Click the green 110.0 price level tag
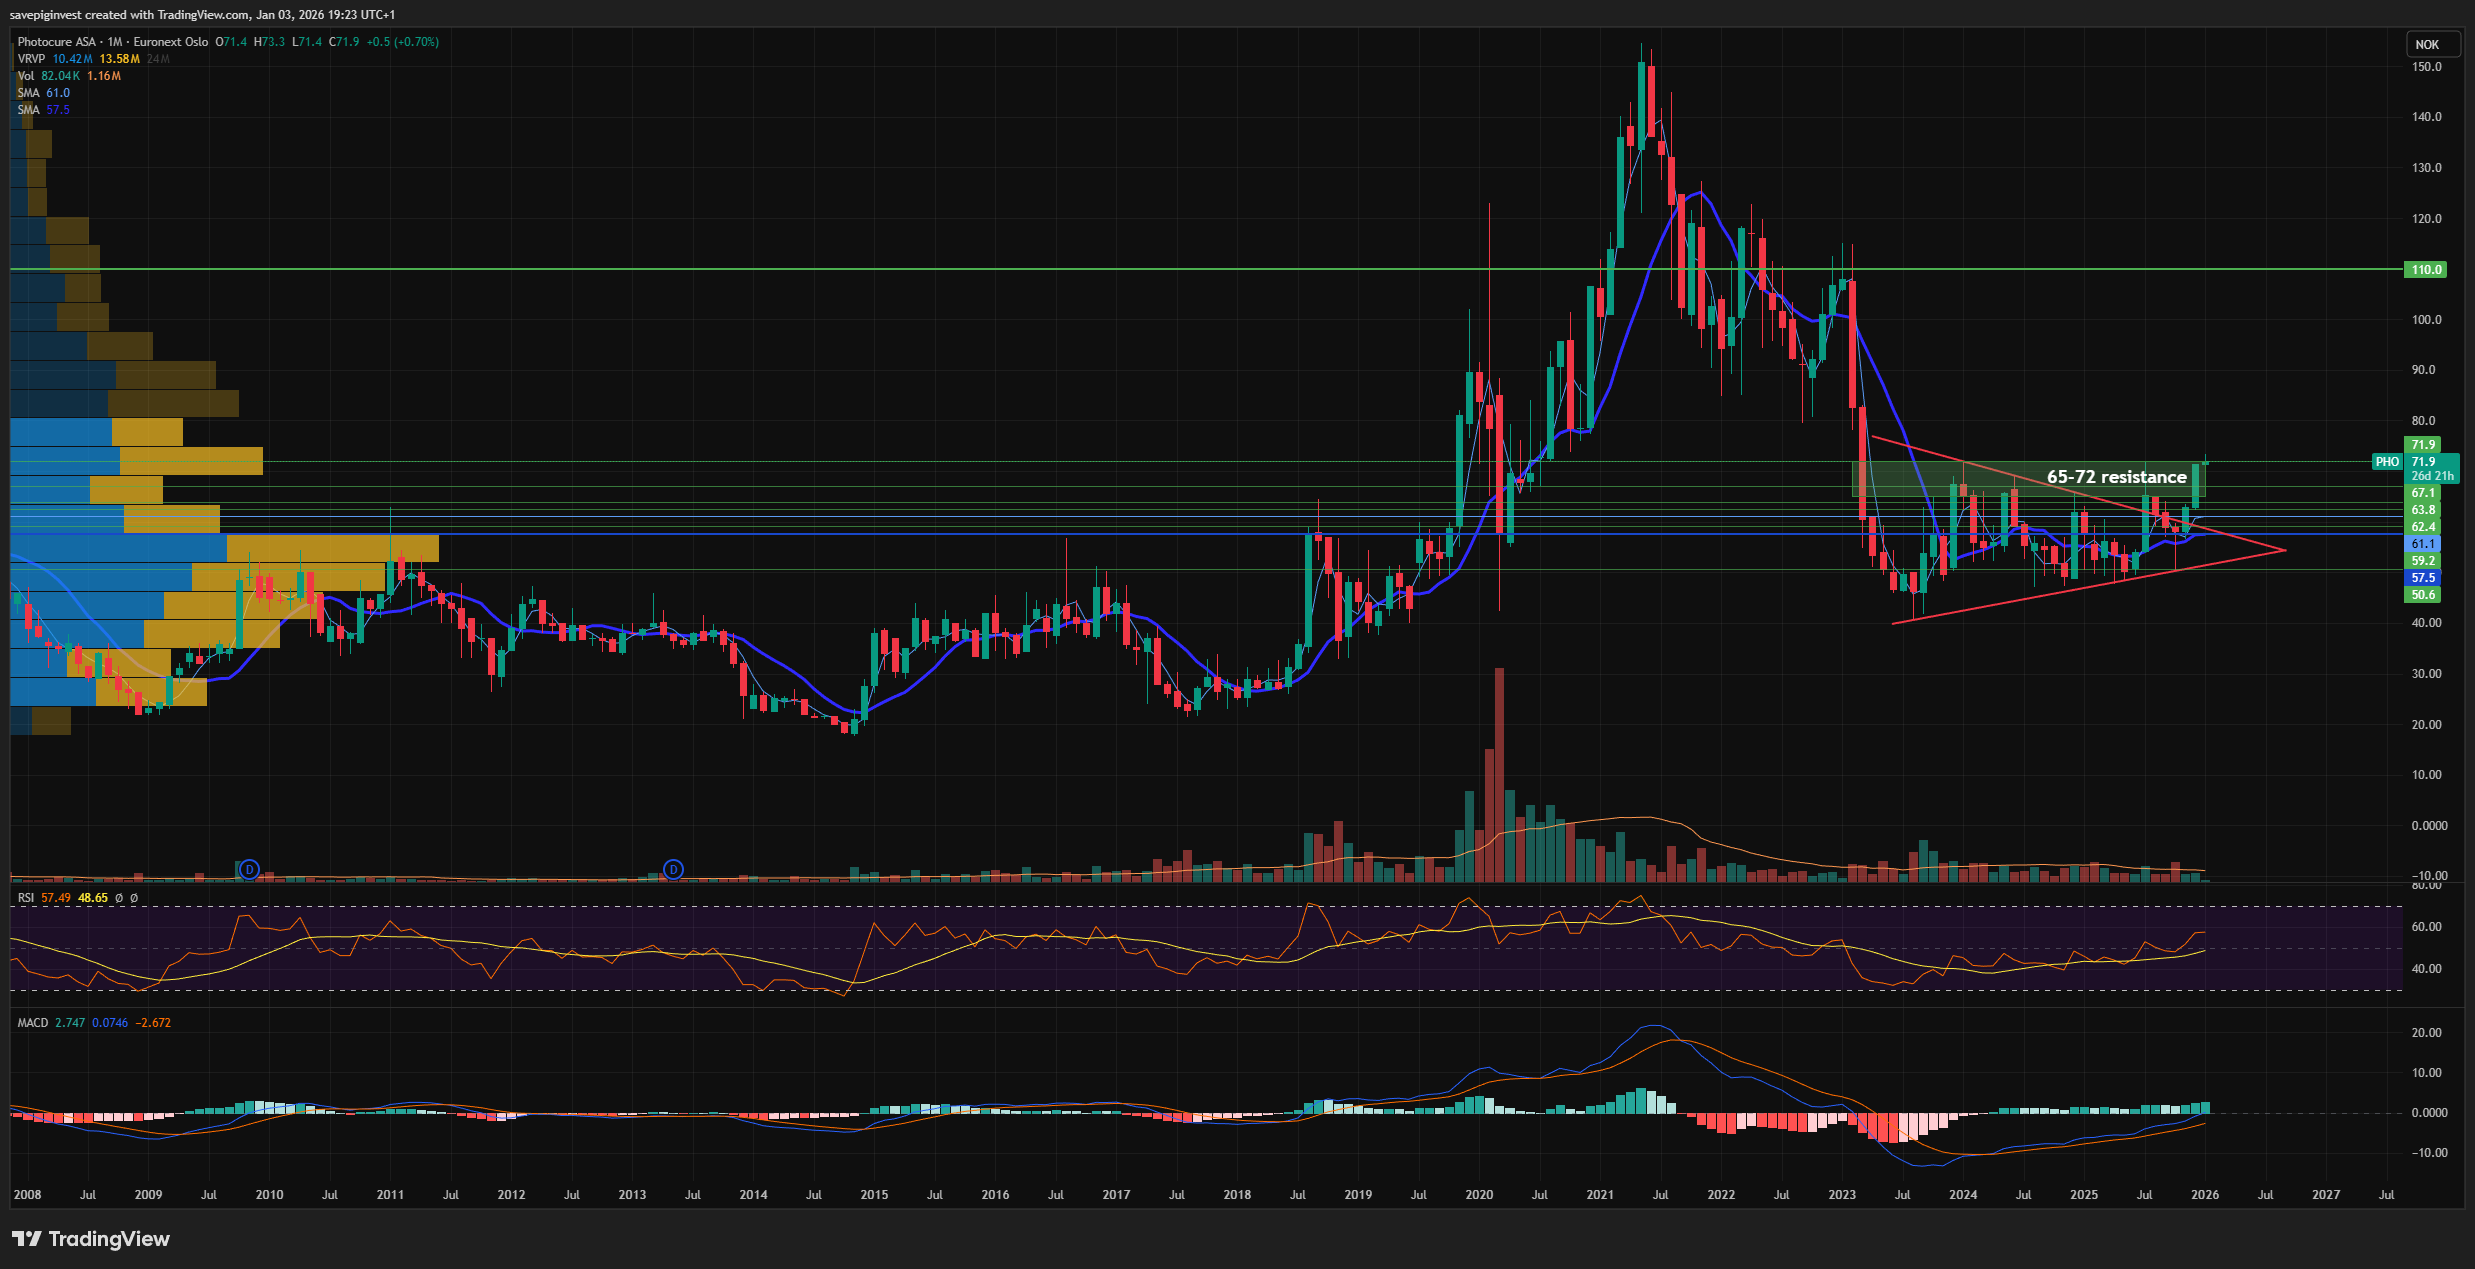The width and height of the screenshot is (2475, 1269). (2425, 270)
